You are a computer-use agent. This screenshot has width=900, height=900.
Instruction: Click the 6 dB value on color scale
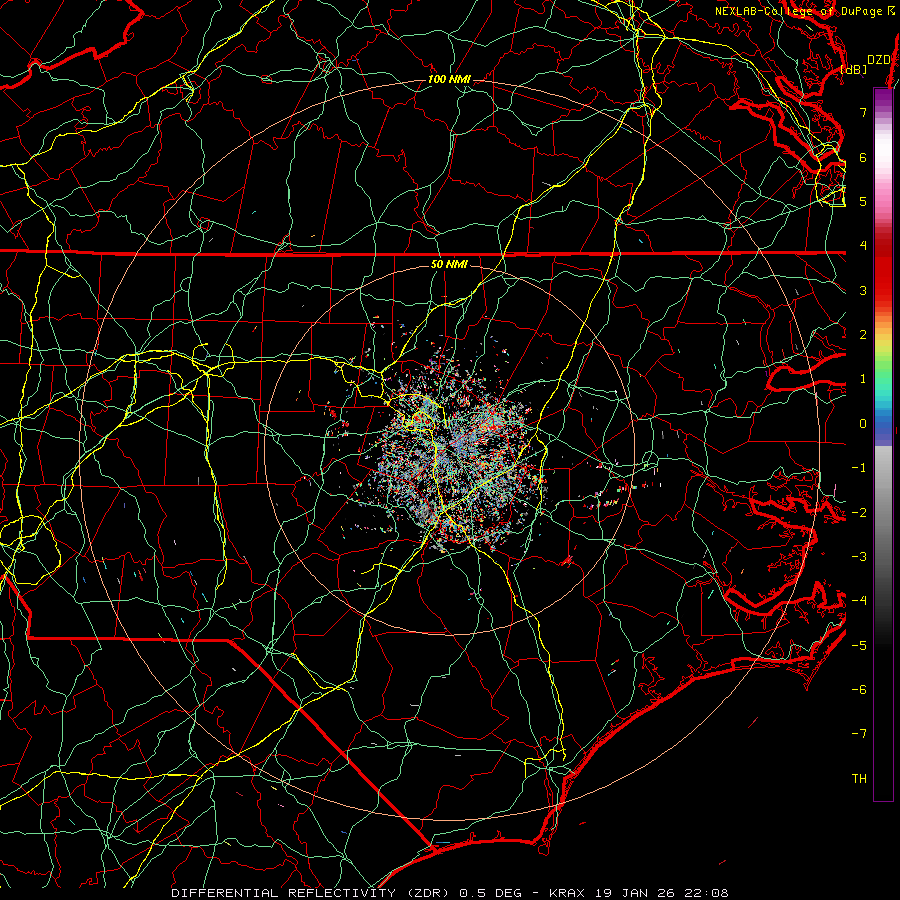point(863,157)
